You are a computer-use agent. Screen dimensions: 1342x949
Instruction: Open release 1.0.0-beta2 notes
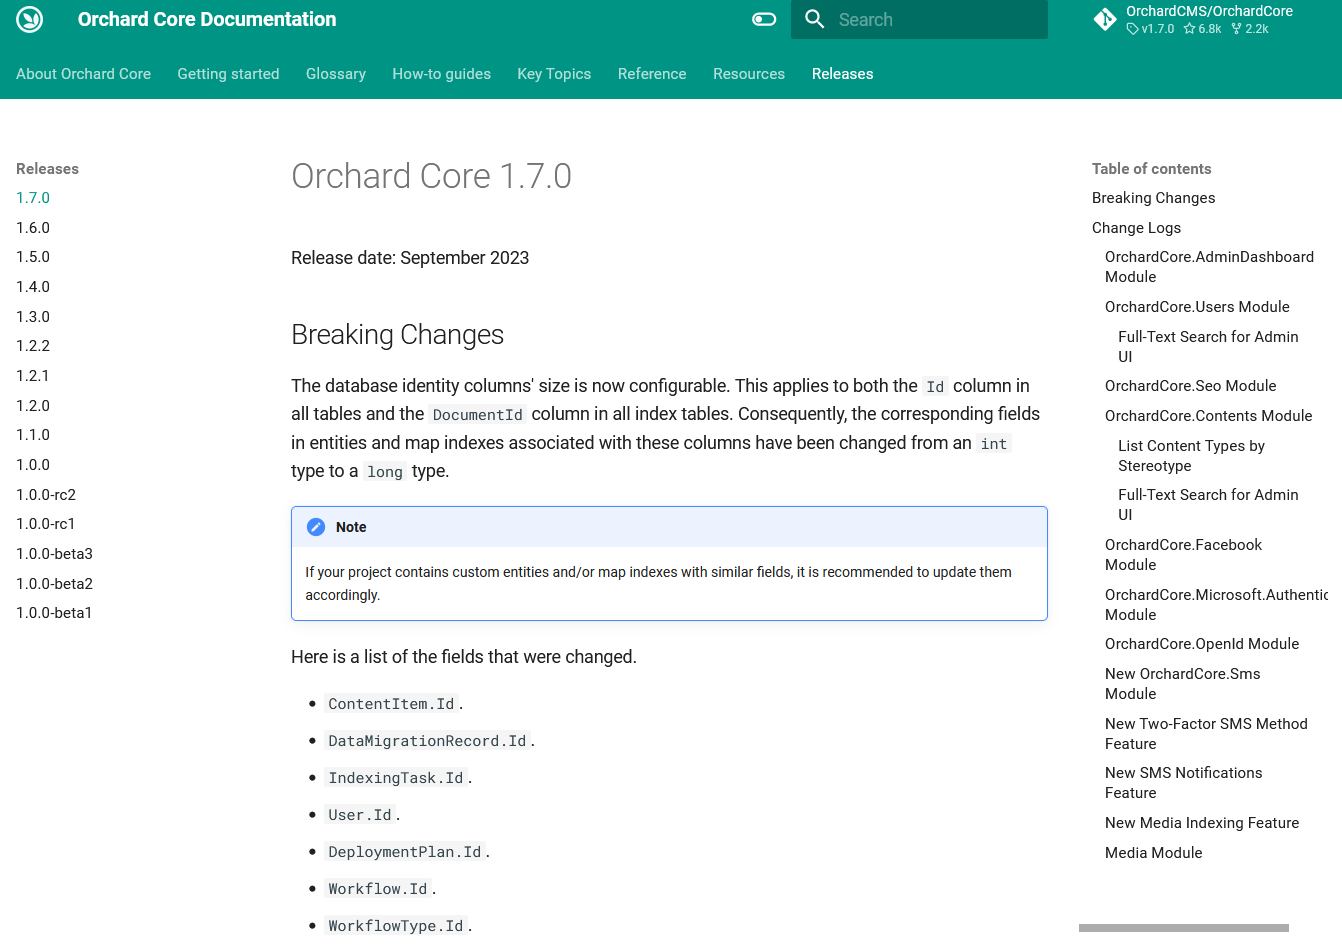tap(54, 584)
